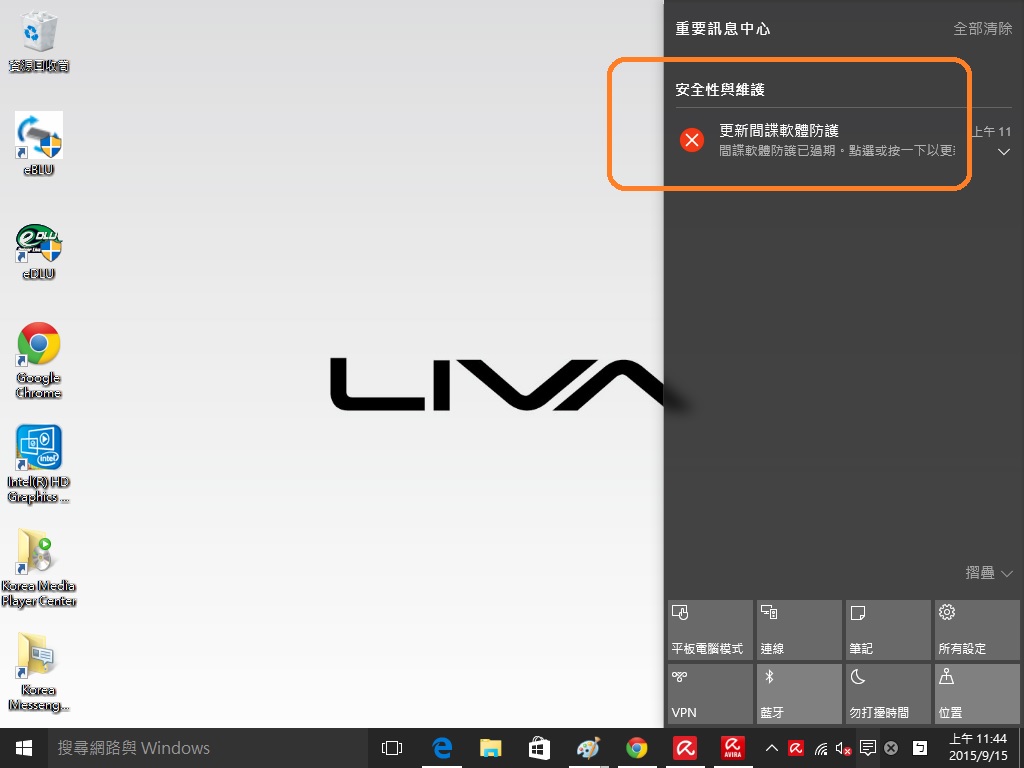
Task: Select the eDLU desktop shortcut
Action: coord(39,251)
